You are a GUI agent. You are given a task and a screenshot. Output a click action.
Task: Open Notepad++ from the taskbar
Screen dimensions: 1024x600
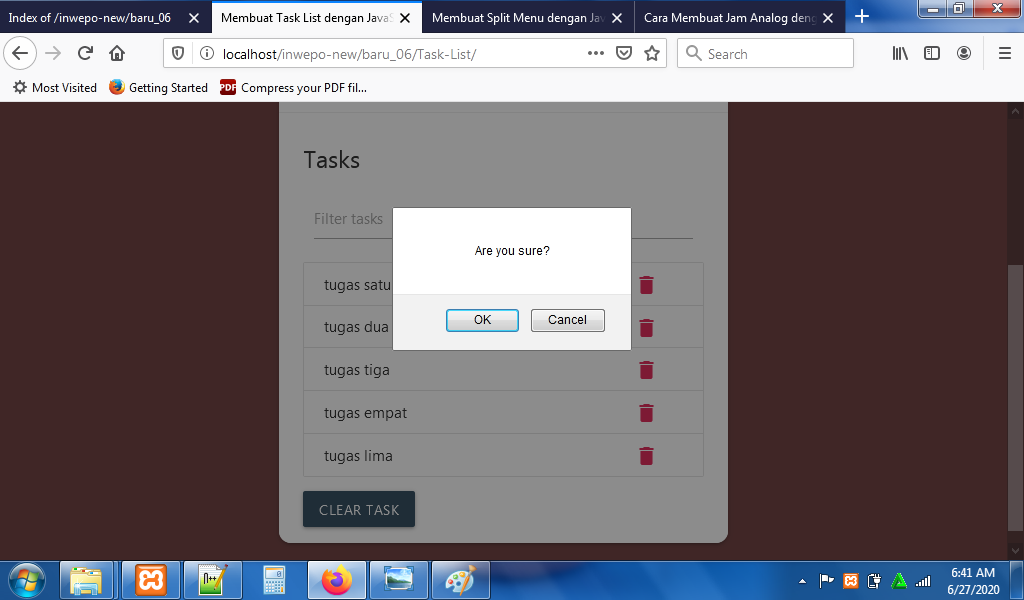coord(213,580)
